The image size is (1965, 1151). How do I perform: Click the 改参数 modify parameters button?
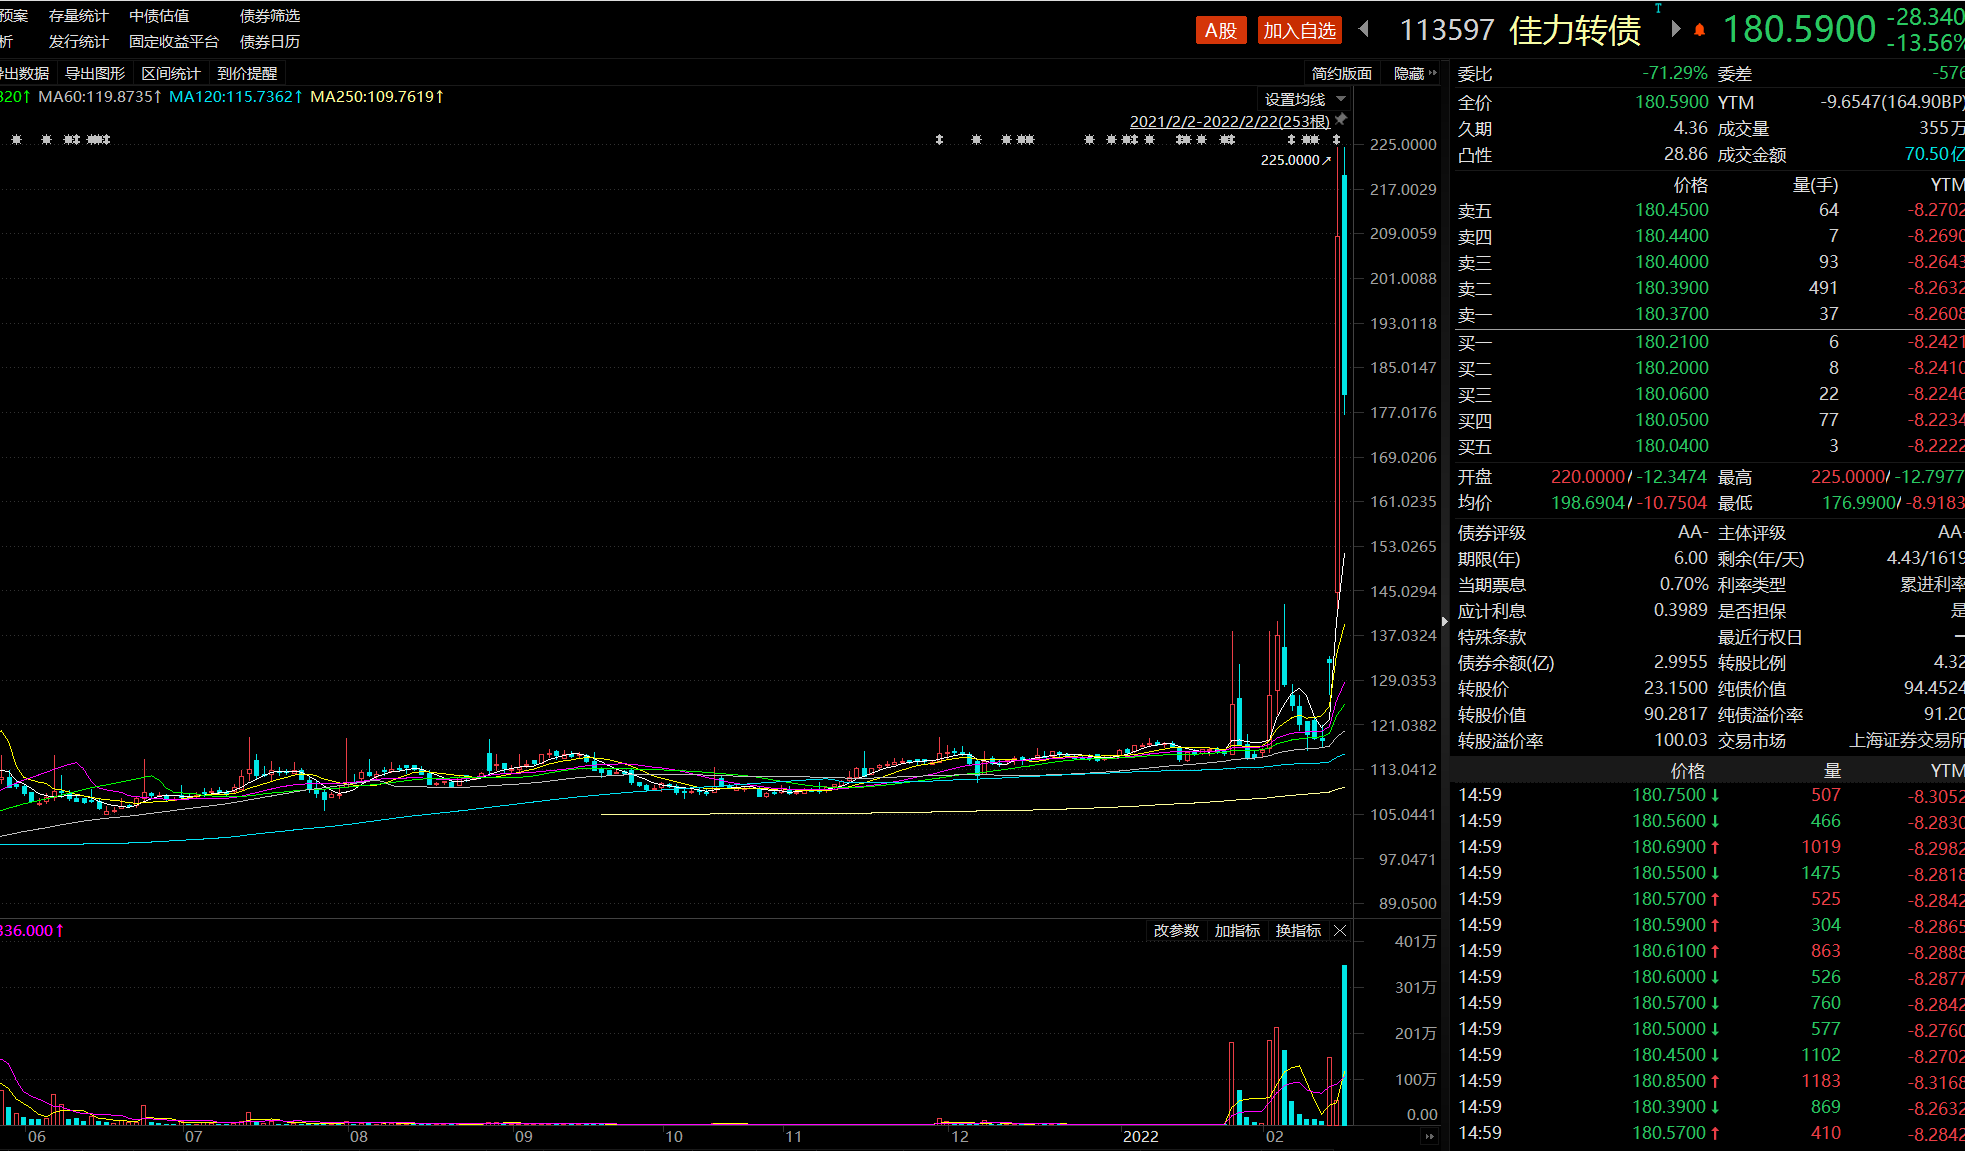(x=1176, y=931)
